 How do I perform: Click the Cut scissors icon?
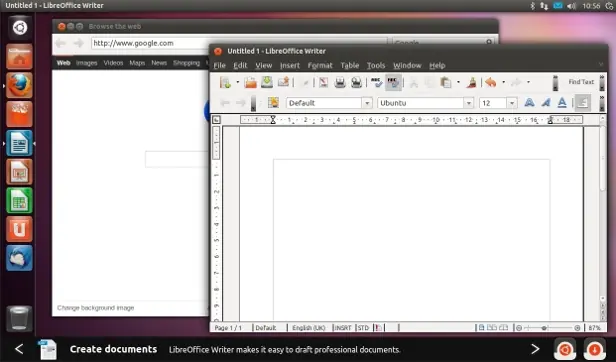point(413,83)
